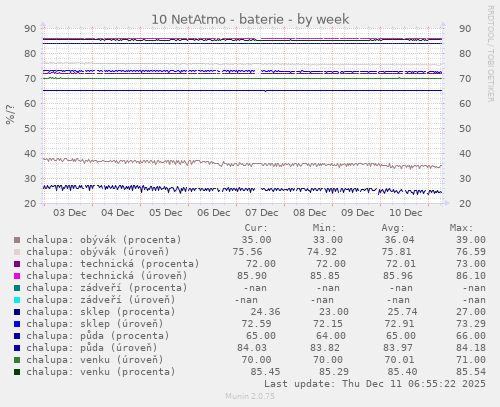The height and width of the screenshot is (407, 500).
Task: Click the 06 Dec date label
Action: (214, 213)
